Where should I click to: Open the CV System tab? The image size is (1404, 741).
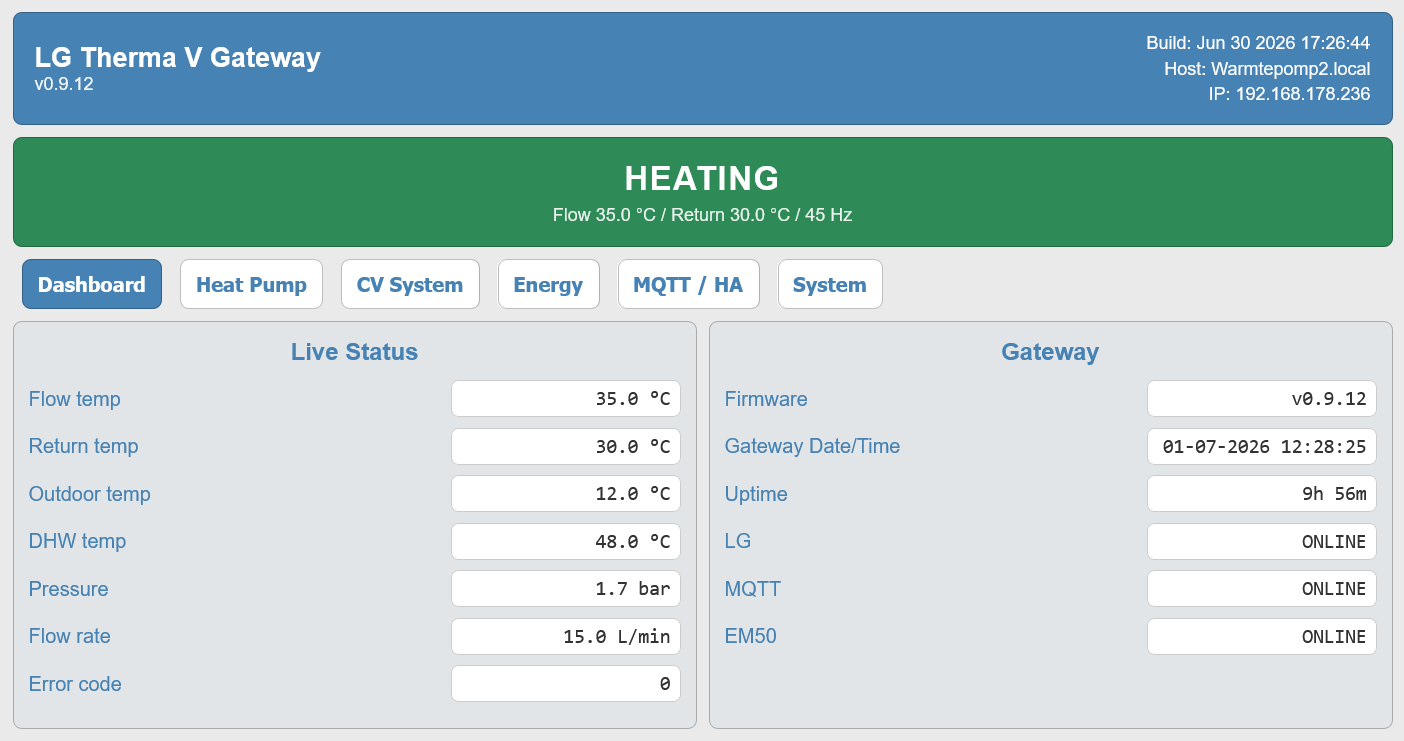410,284
